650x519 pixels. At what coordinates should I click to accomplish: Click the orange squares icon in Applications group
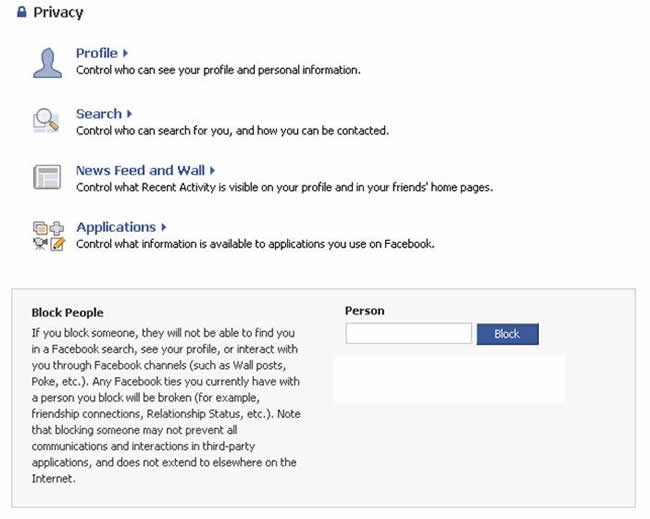pos(40,228)
